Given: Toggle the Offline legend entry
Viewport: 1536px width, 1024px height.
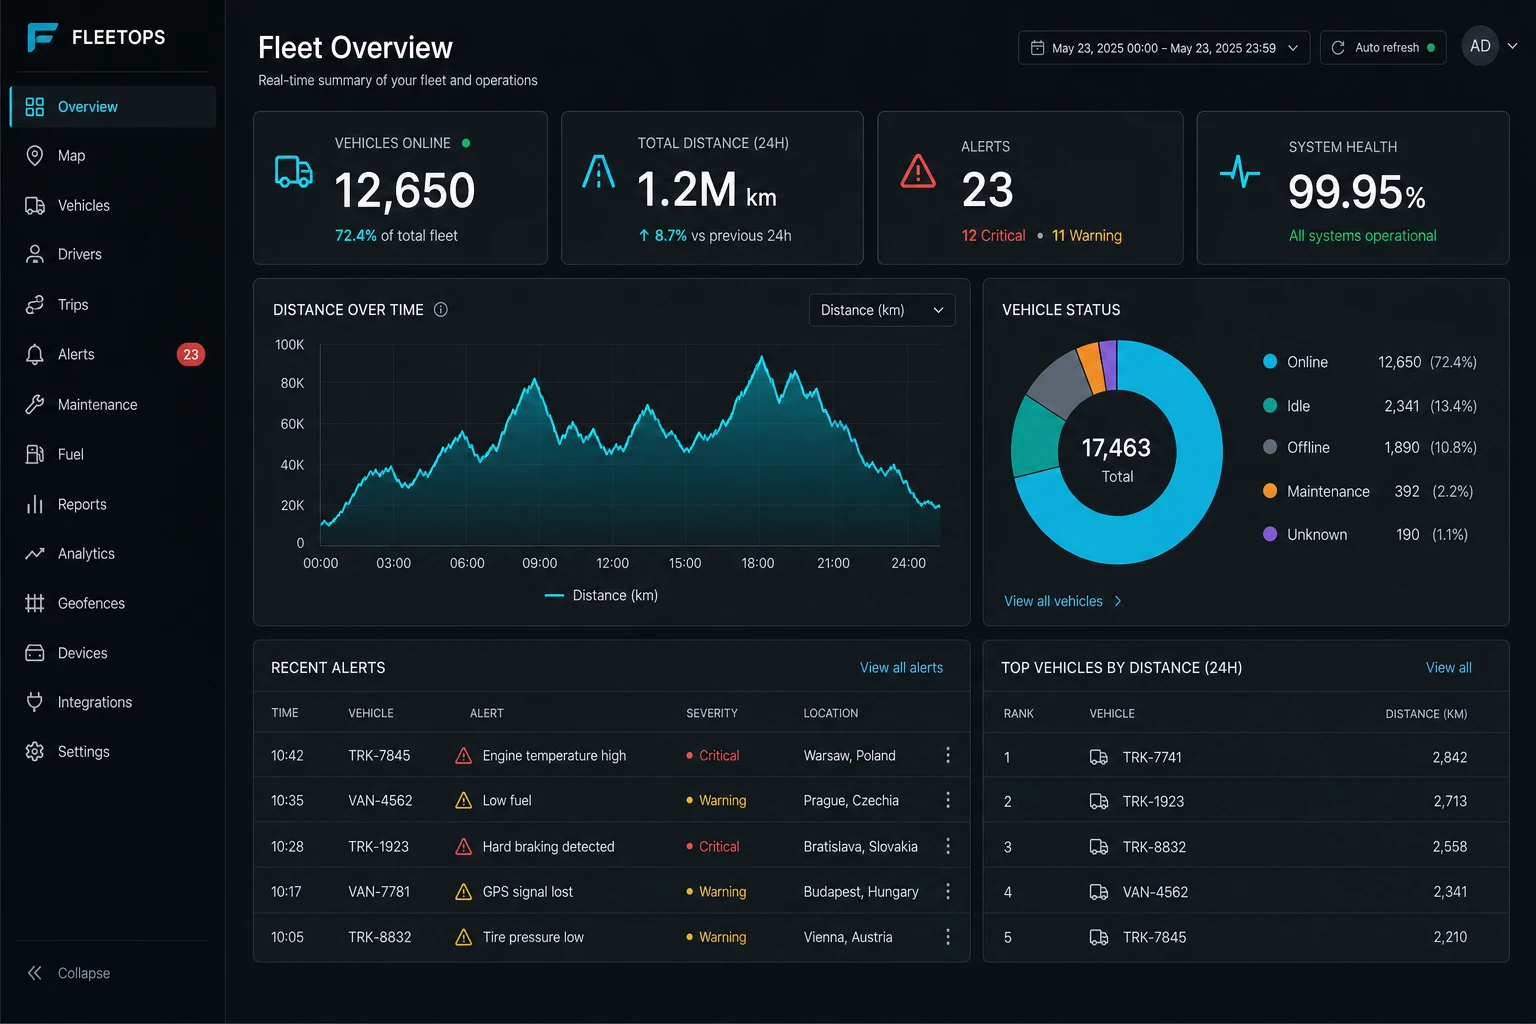Looking at the screenshot, I should point(1370,447).
